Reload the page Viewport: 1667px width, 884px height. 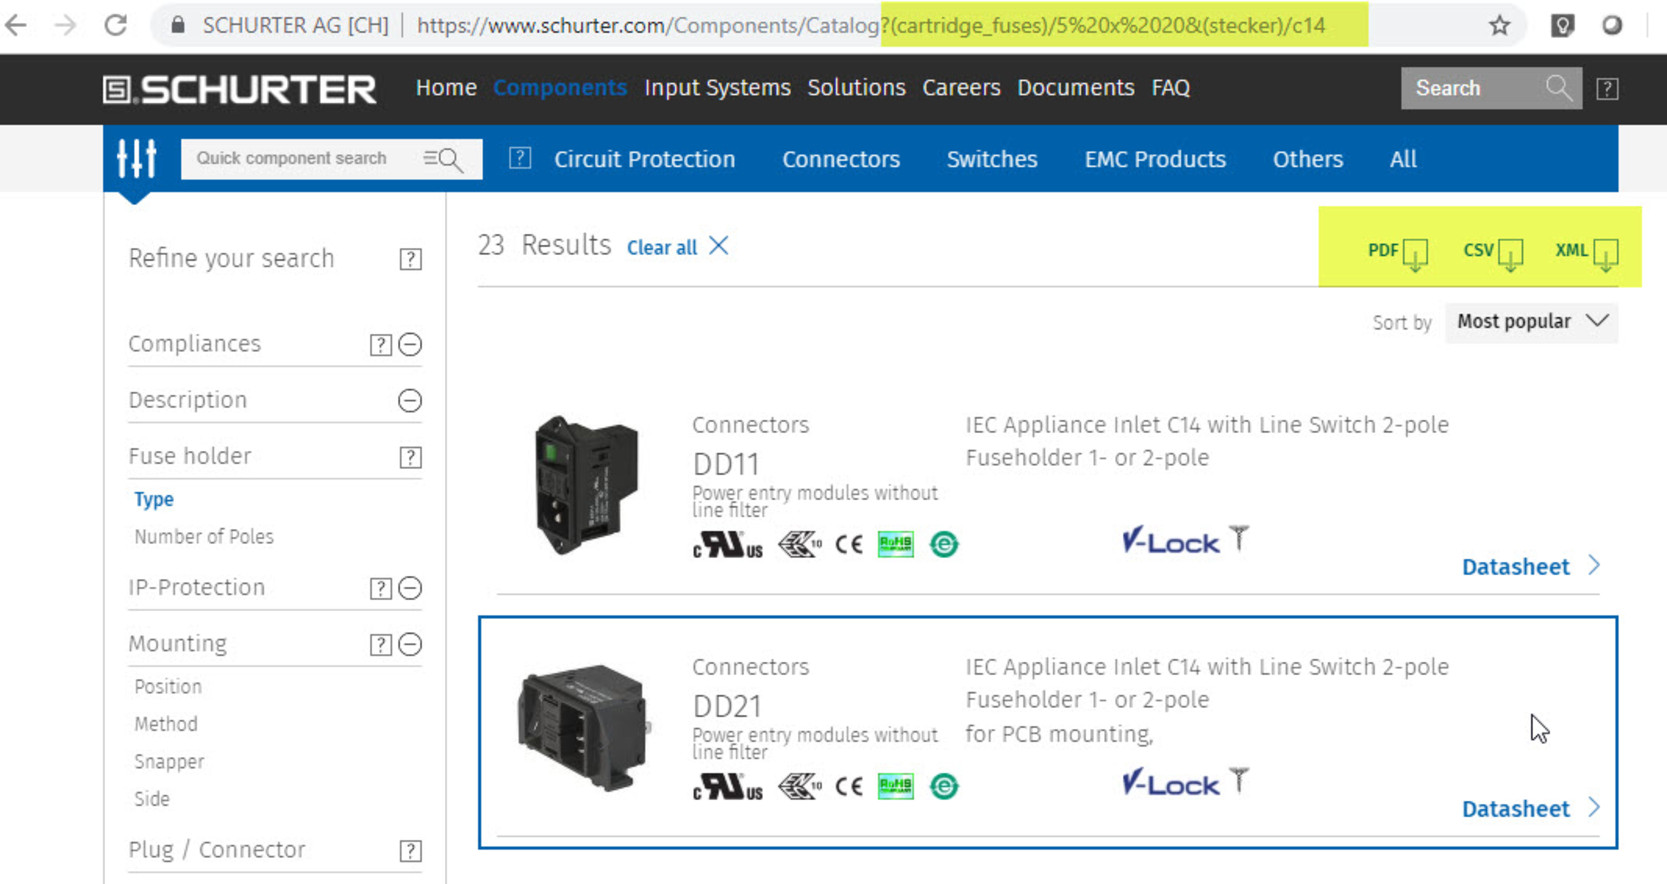coord(116,25)
